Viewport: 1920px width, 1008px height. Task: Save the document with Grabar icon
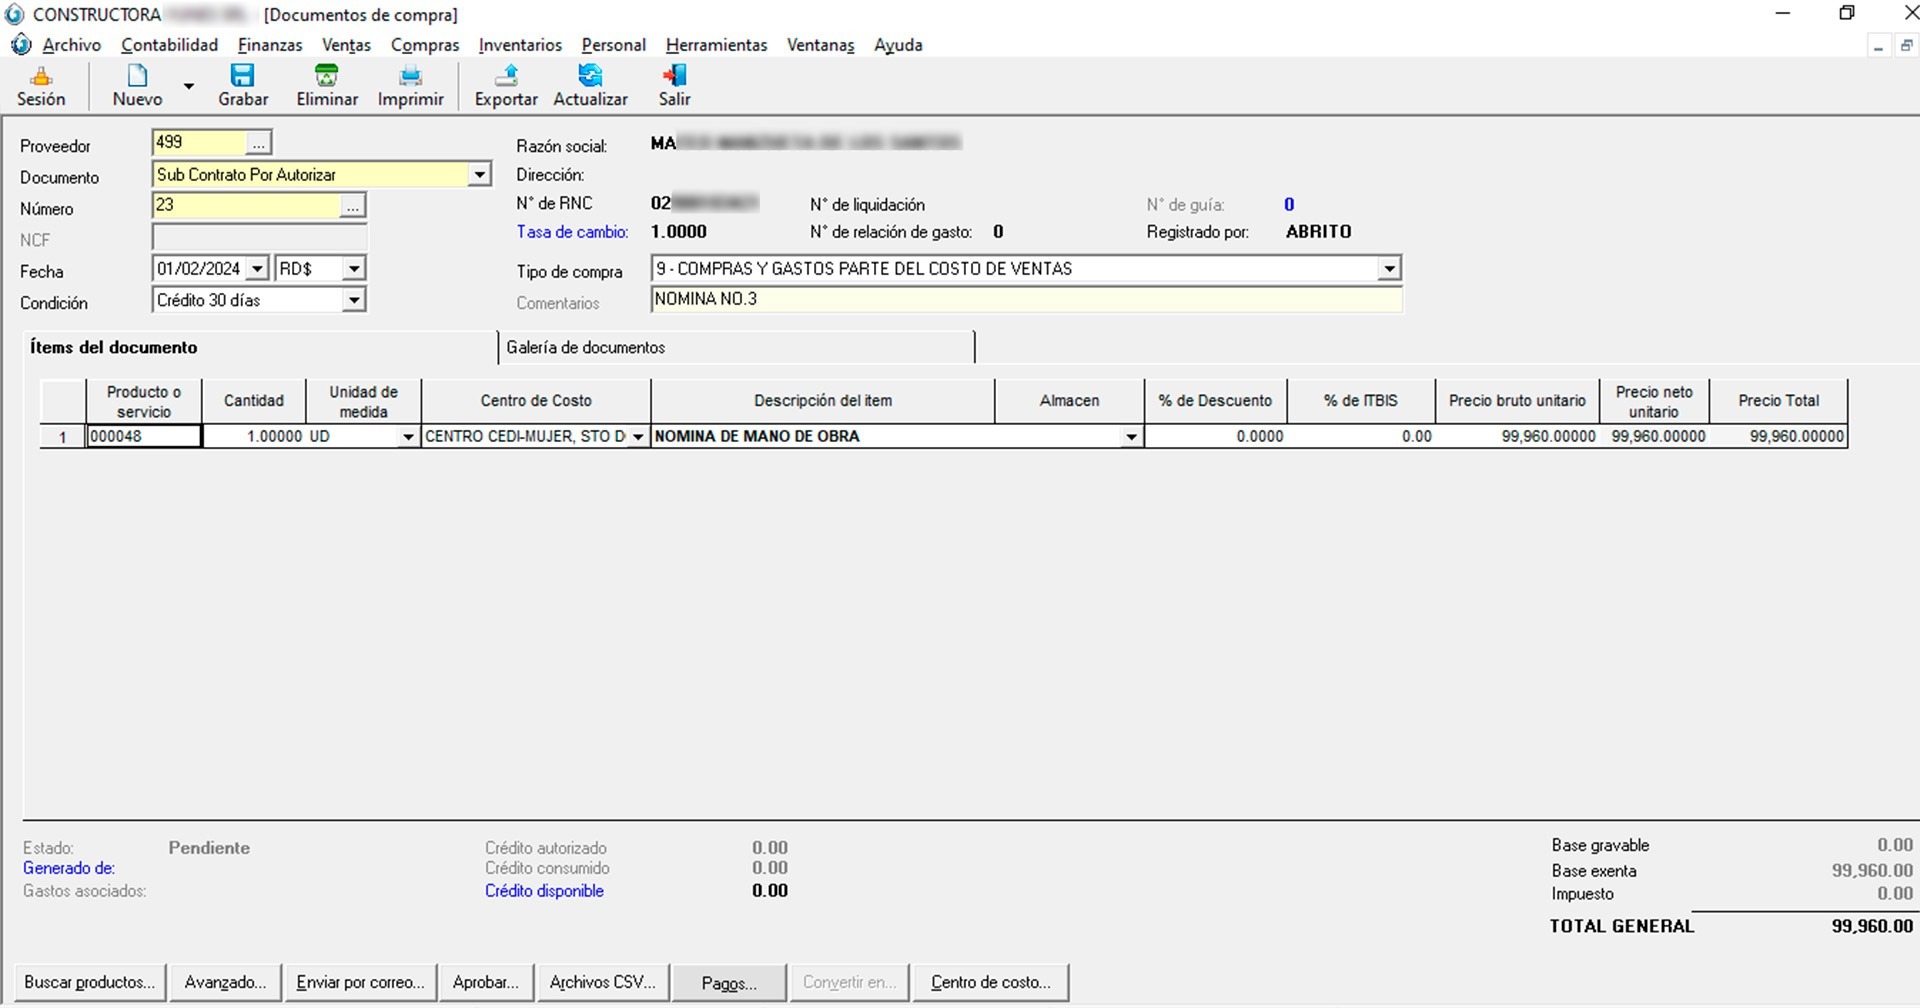pyautogui.click(x=243, y=86)
